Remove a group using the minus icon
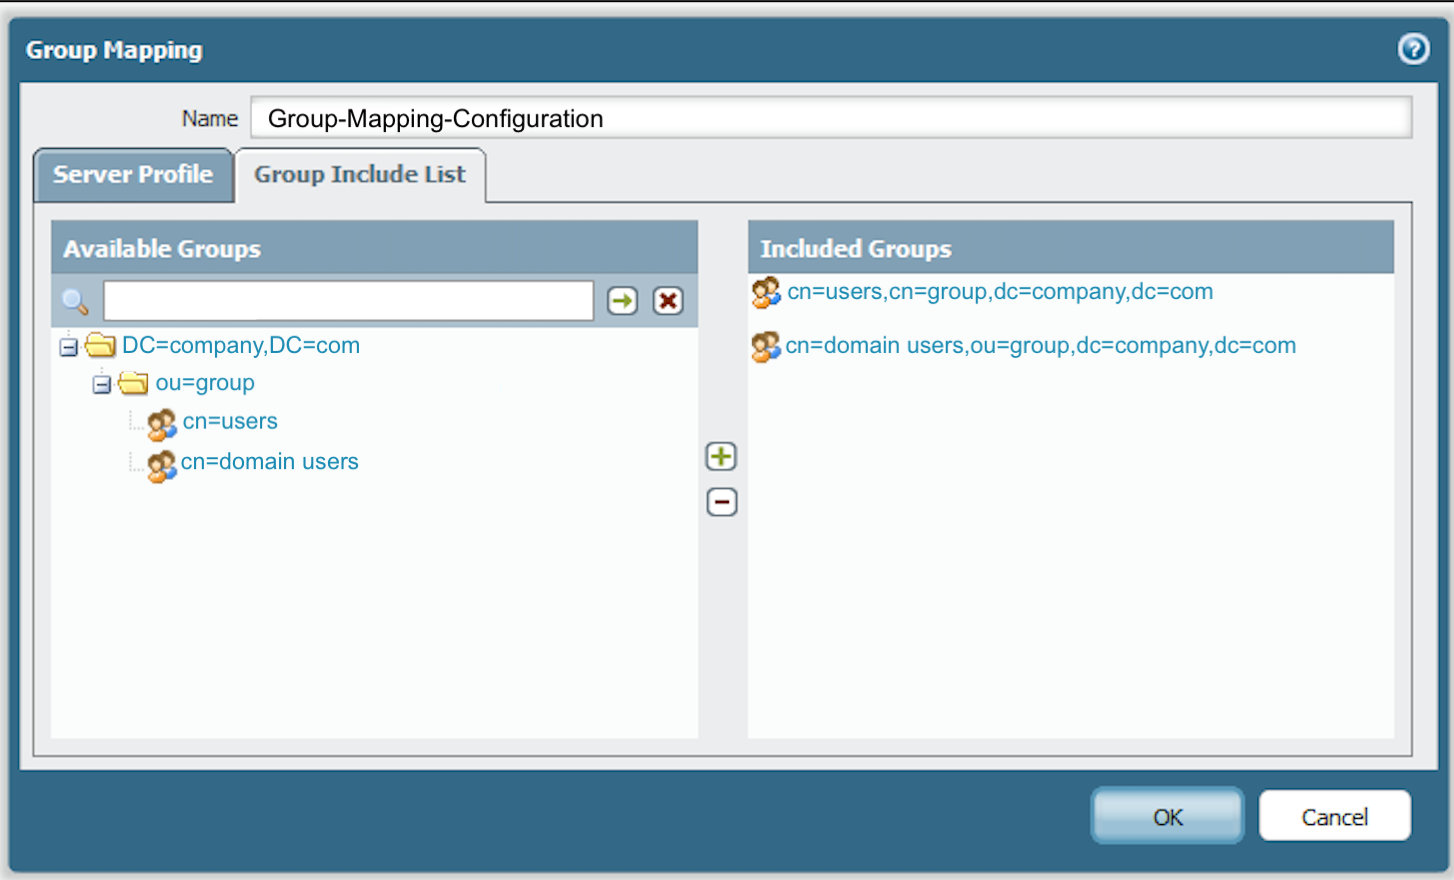1454x880 pixels. (x=721, y=501)
